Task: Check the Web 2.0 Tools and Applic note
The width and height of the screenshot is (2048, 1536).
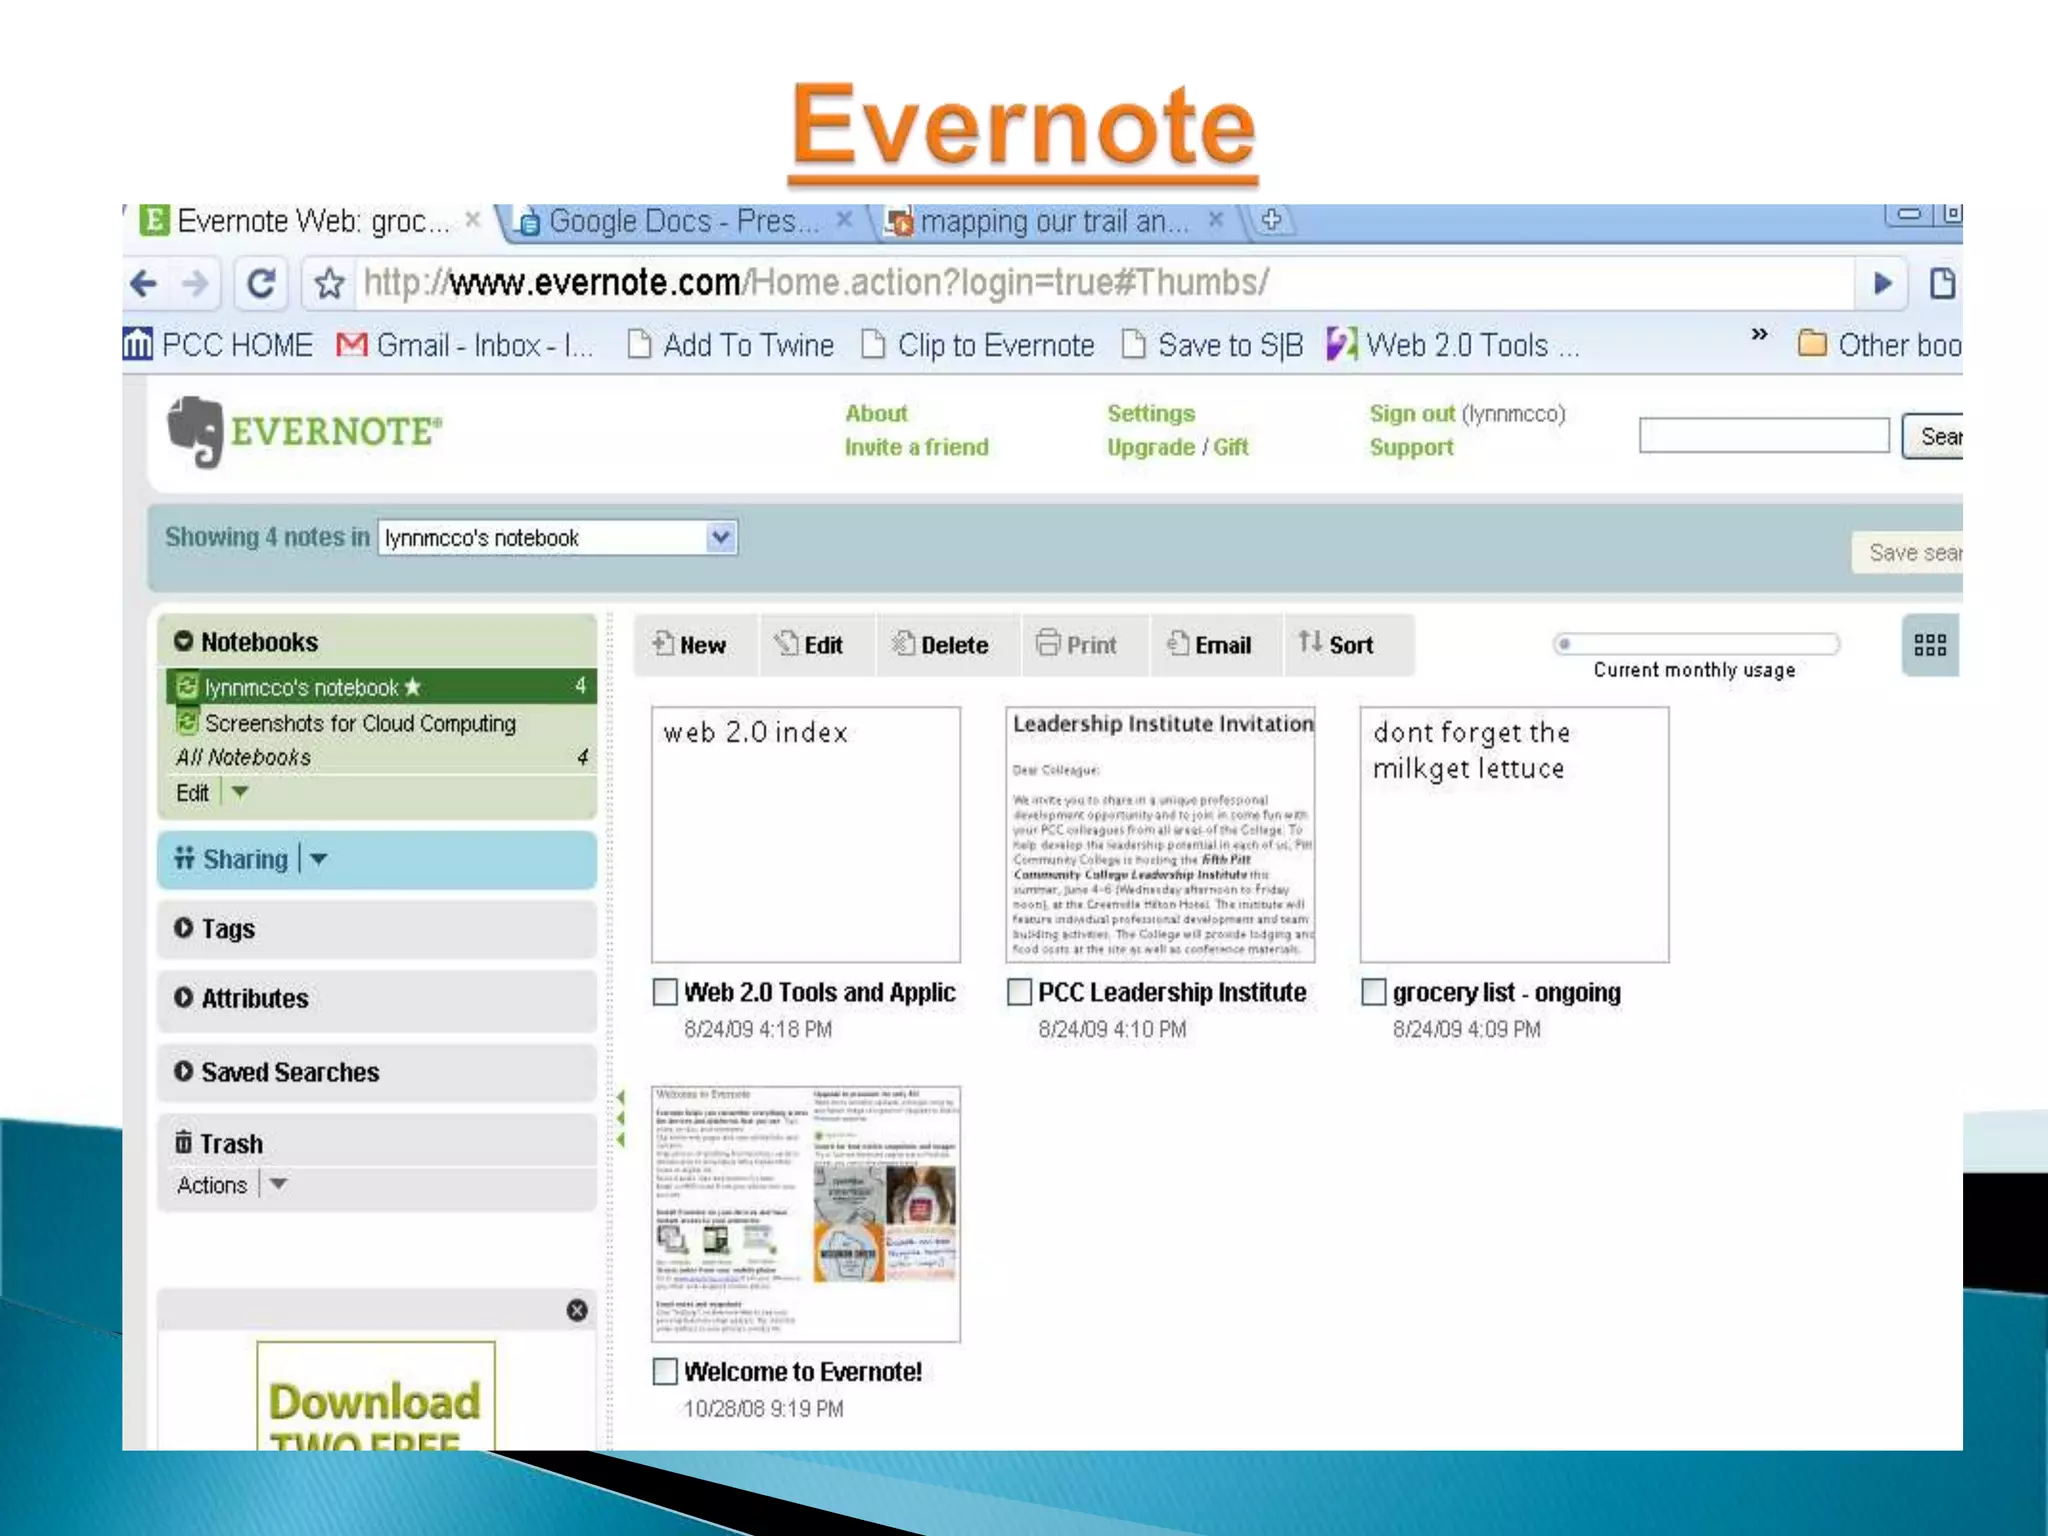Action: click(665, 992)
